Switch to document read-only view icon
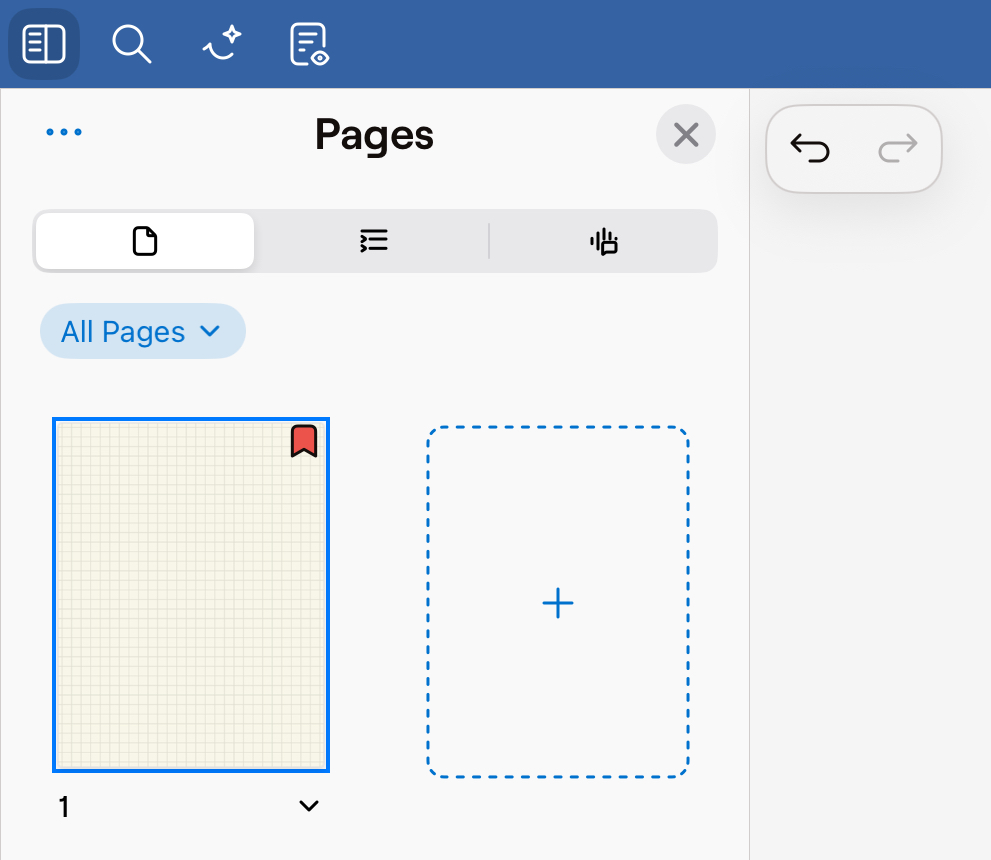Viewport: 991px width, 860px height. click(309, 44)
